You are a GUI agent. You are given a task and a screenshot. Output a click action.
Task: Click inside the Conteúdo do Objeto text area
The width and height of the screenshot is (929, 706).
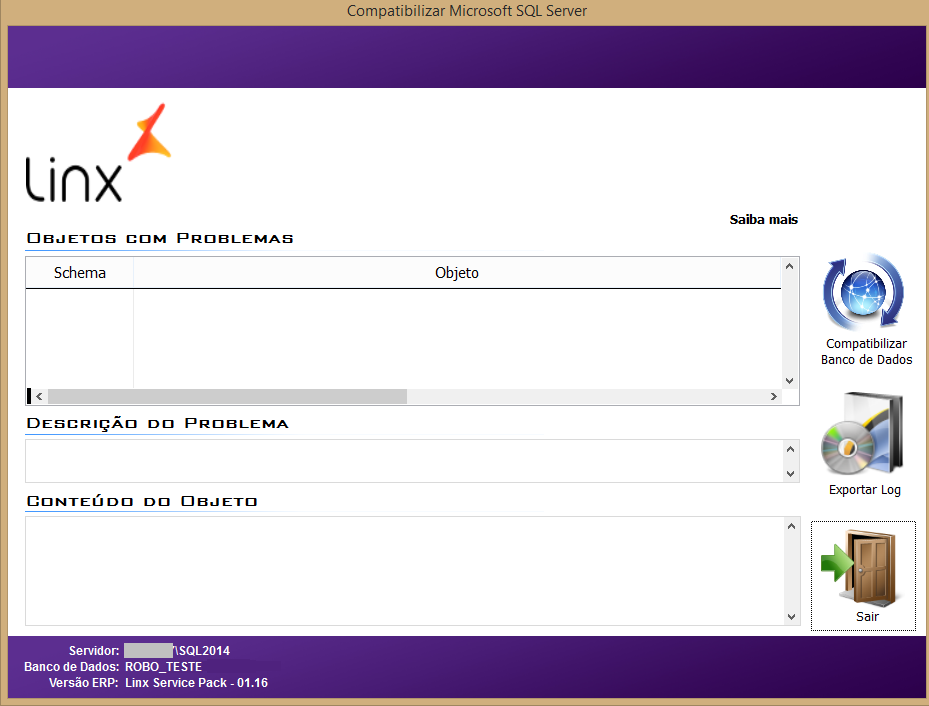coord(404,571)
